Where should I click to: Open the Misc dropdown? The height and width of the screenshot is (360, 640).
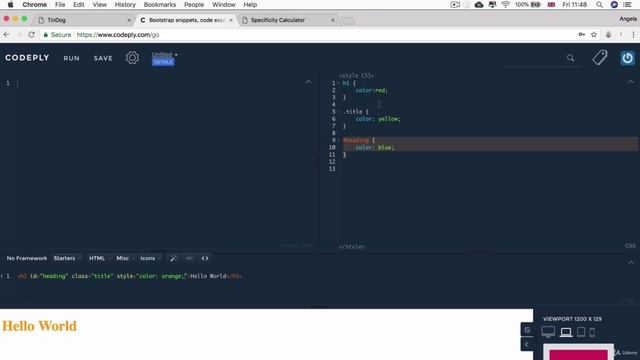125,258
